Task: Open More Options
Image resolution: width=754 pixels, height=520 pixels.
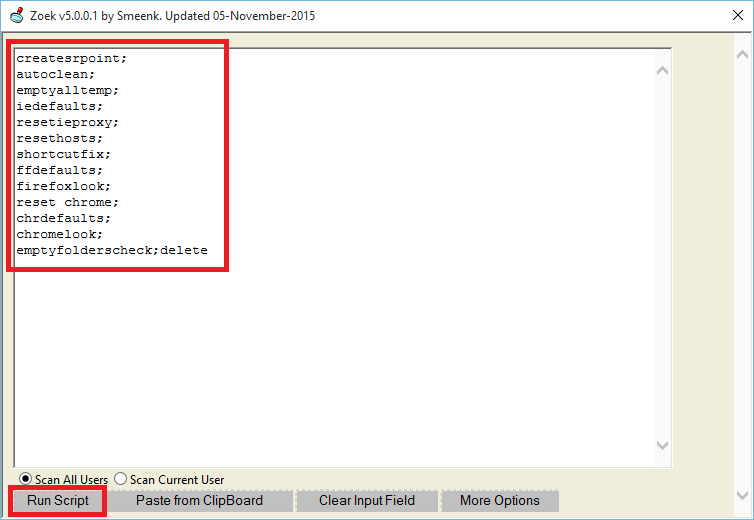Action: (499, 501)
